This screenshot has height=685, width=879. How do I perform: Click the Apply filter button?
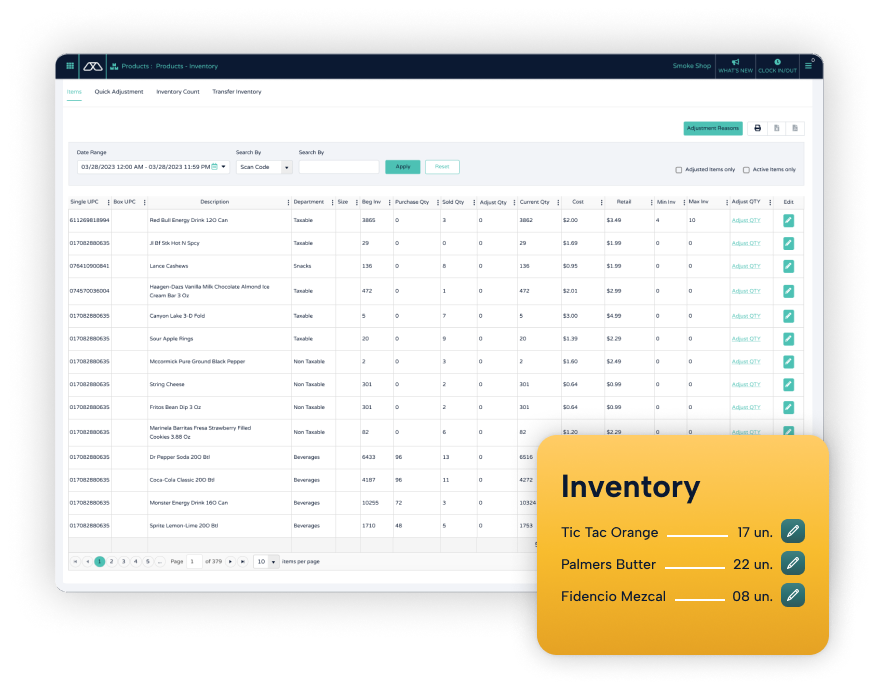[x=403, y=167]
